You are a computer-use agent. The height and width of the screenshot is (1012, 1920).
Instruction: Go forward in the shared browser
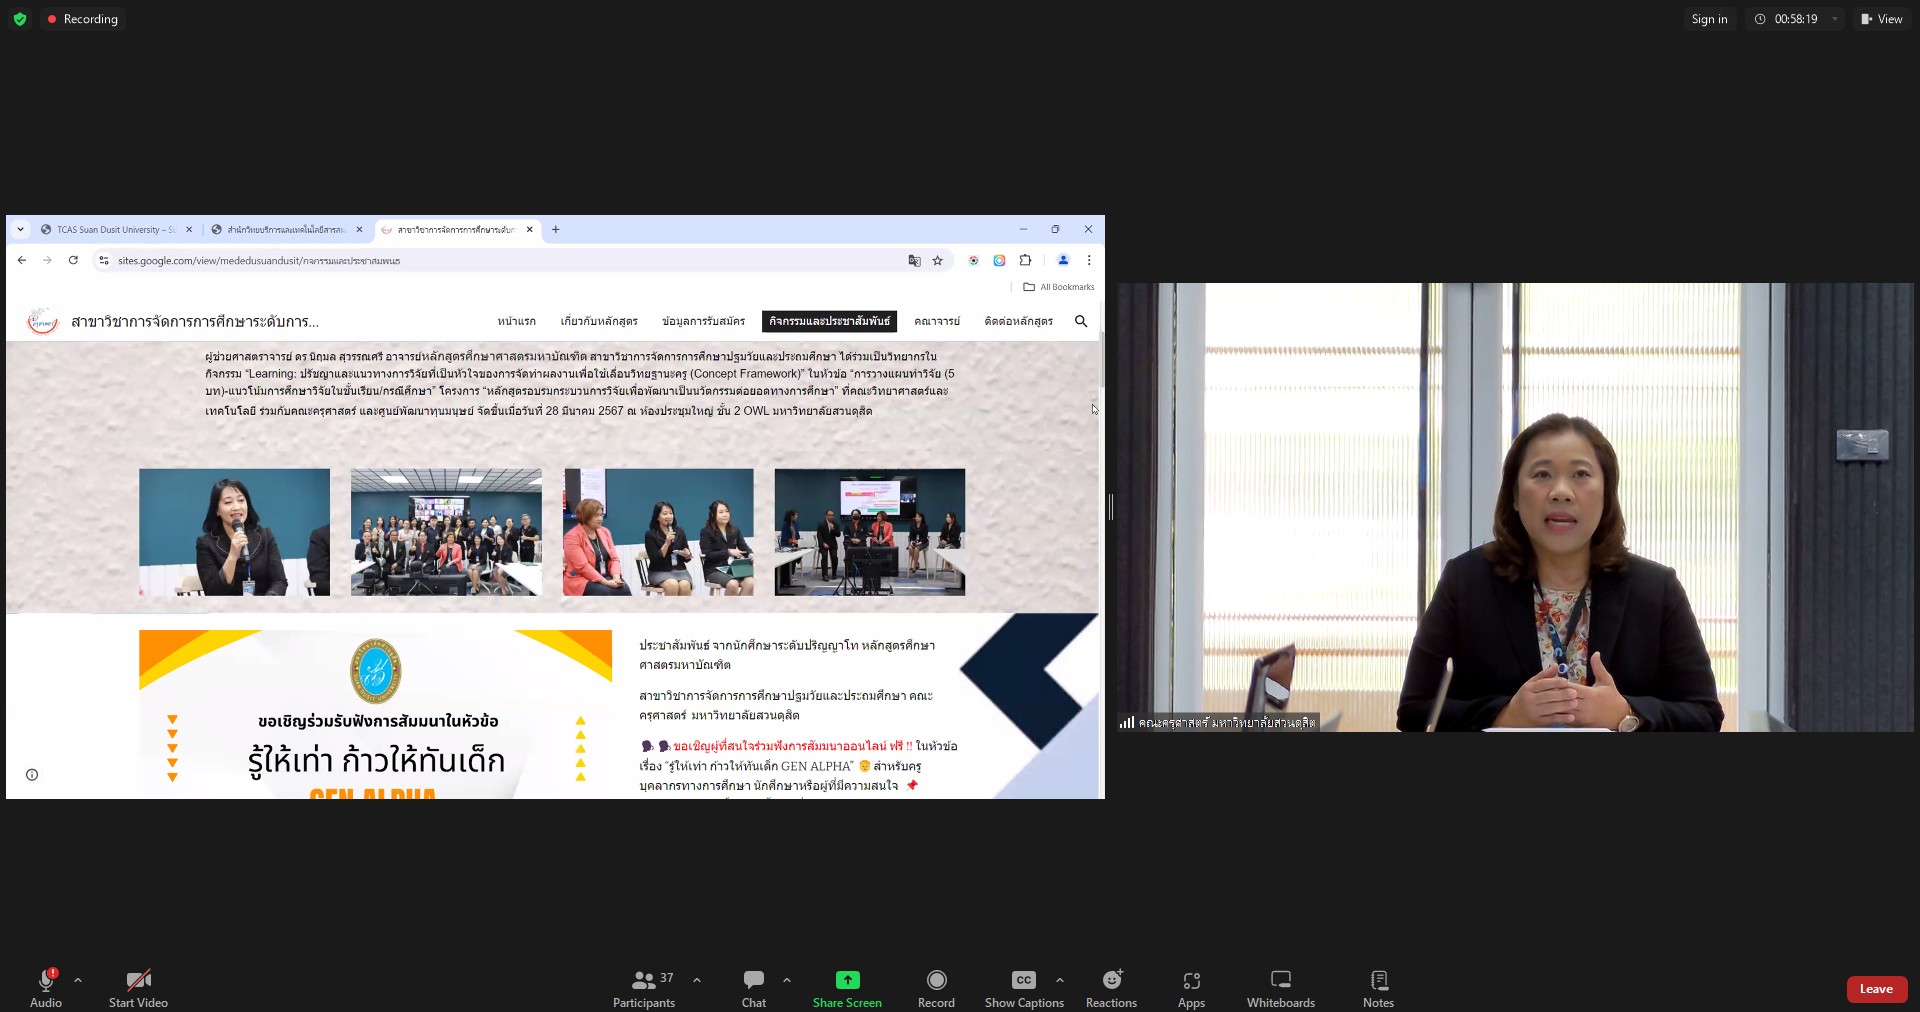[x=47, y=260]
